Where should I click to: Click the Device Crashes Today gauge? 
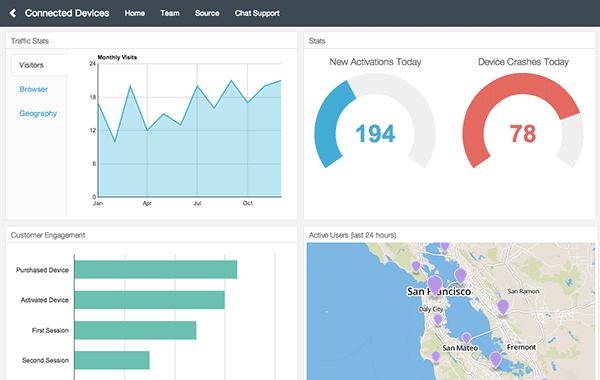pyautogui.click(x=523, y=121)
